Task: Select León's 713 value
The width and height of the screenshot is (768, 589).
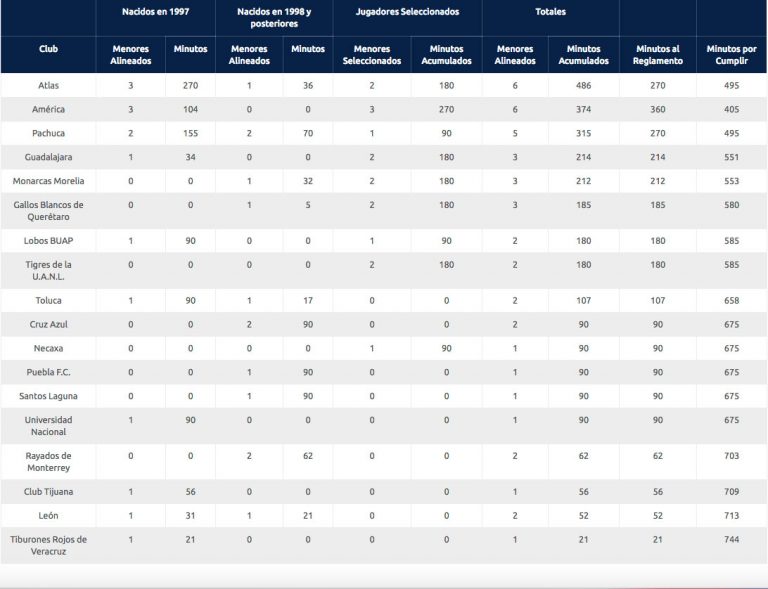Action: pyautogui.click(x=732, y=516)
